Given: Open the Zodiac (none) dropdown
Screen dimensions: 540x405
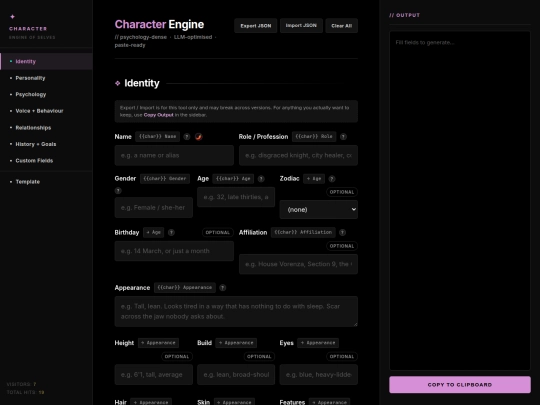Looking at the screenshot, I should tap(319, 209).
